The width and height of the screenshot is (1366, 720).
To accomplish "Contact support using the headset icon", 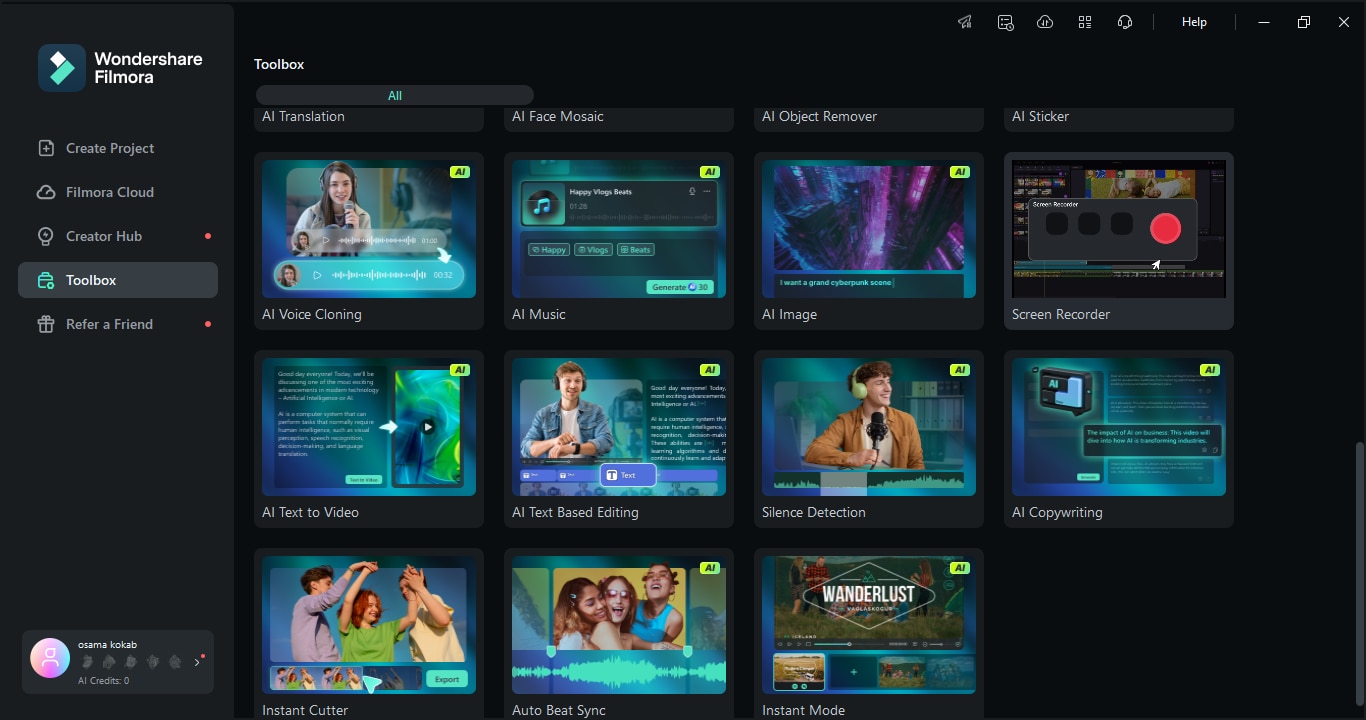I will pyautogui.click(x=1125, y=21).
